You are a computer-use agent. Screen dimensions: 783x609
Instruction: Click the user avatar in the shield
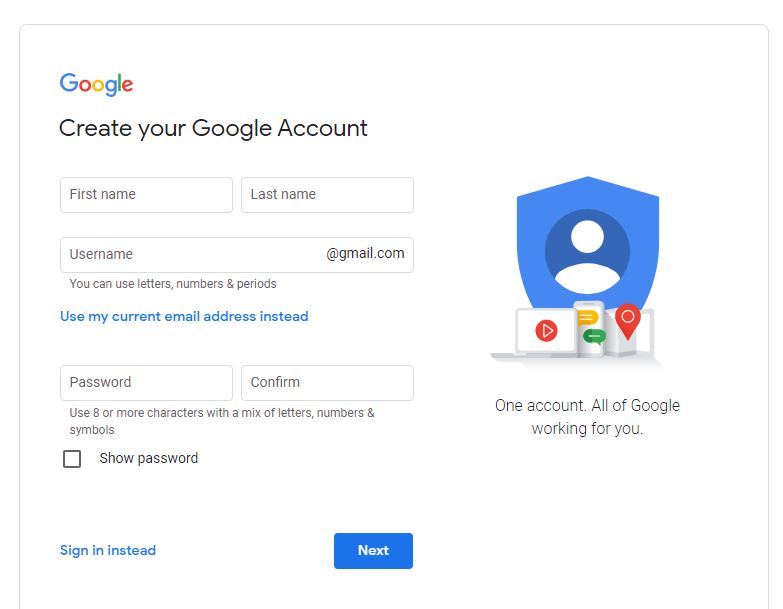click(587, 250)
